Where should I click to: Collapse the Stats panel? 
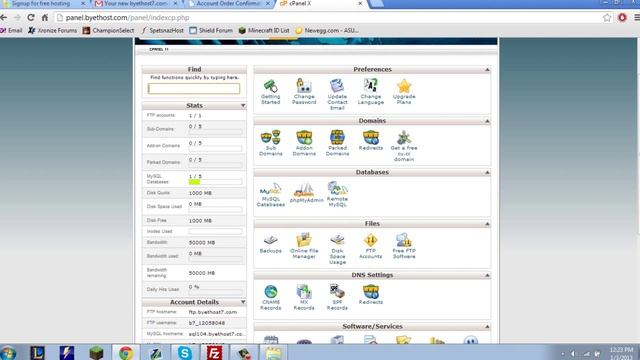(x=243, y=106)
